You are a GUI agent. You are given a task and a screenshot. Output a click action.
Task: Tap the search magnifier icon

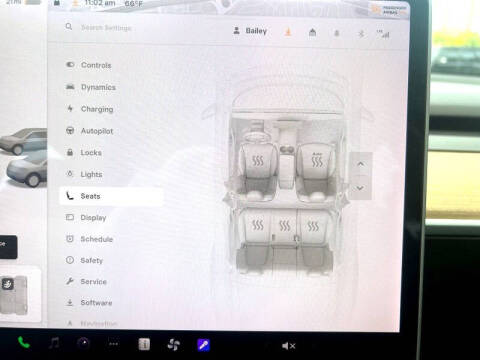pos(69,26)
